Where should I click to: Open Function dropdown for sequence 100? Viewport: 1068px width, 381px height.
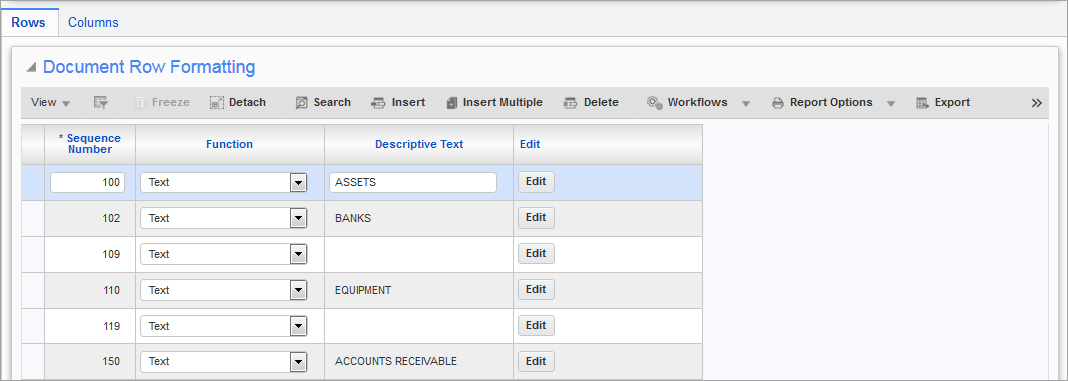click(298, 183)
